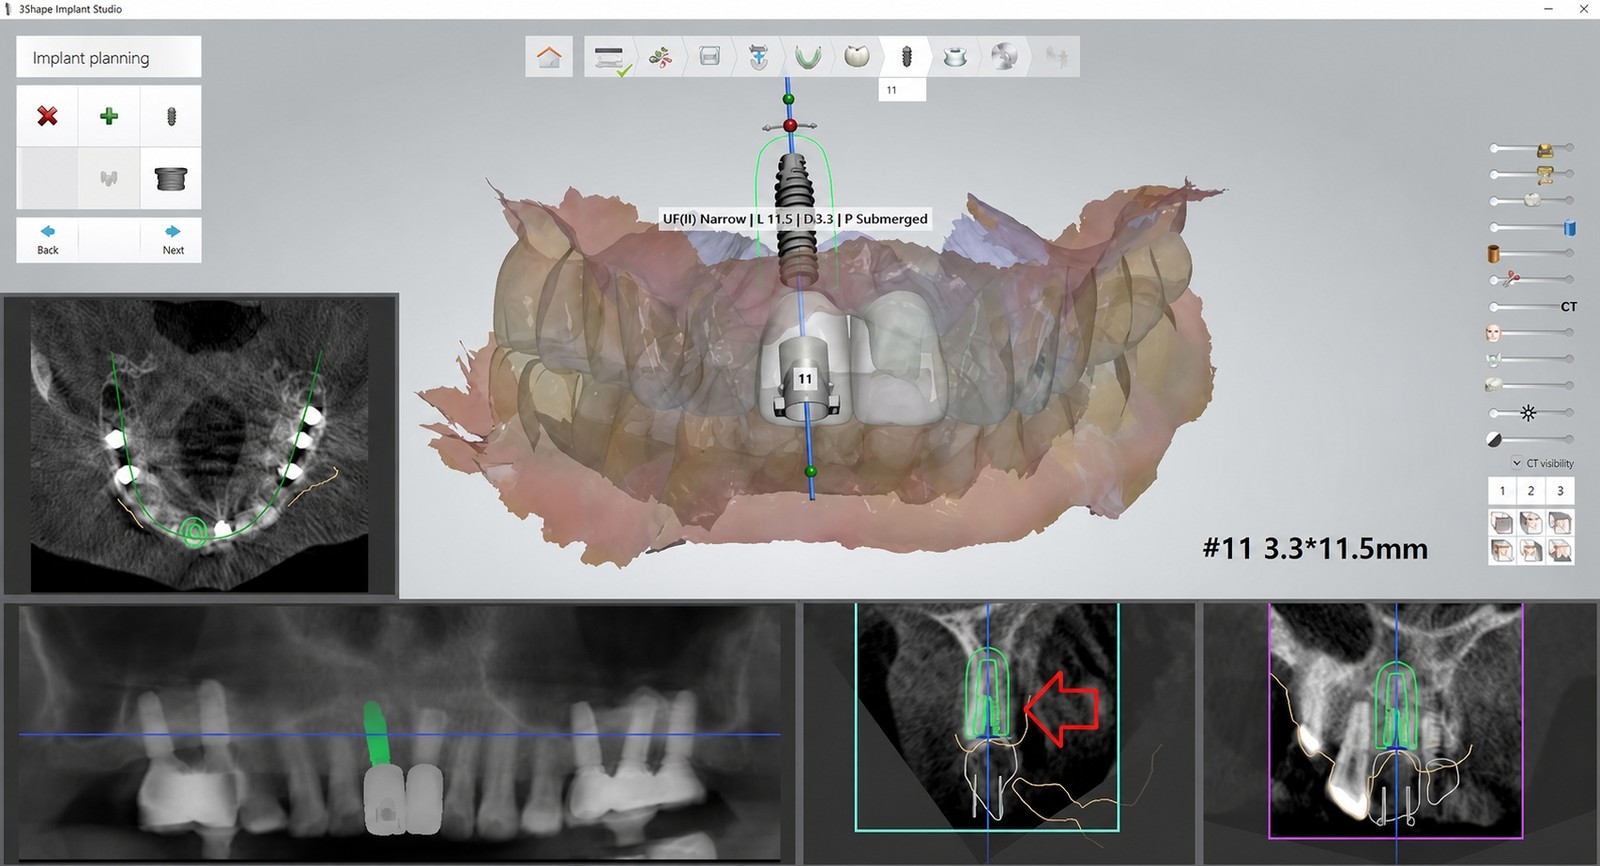Select CT visibility preset 1
1600x866 pixels.
(1502, 490)
